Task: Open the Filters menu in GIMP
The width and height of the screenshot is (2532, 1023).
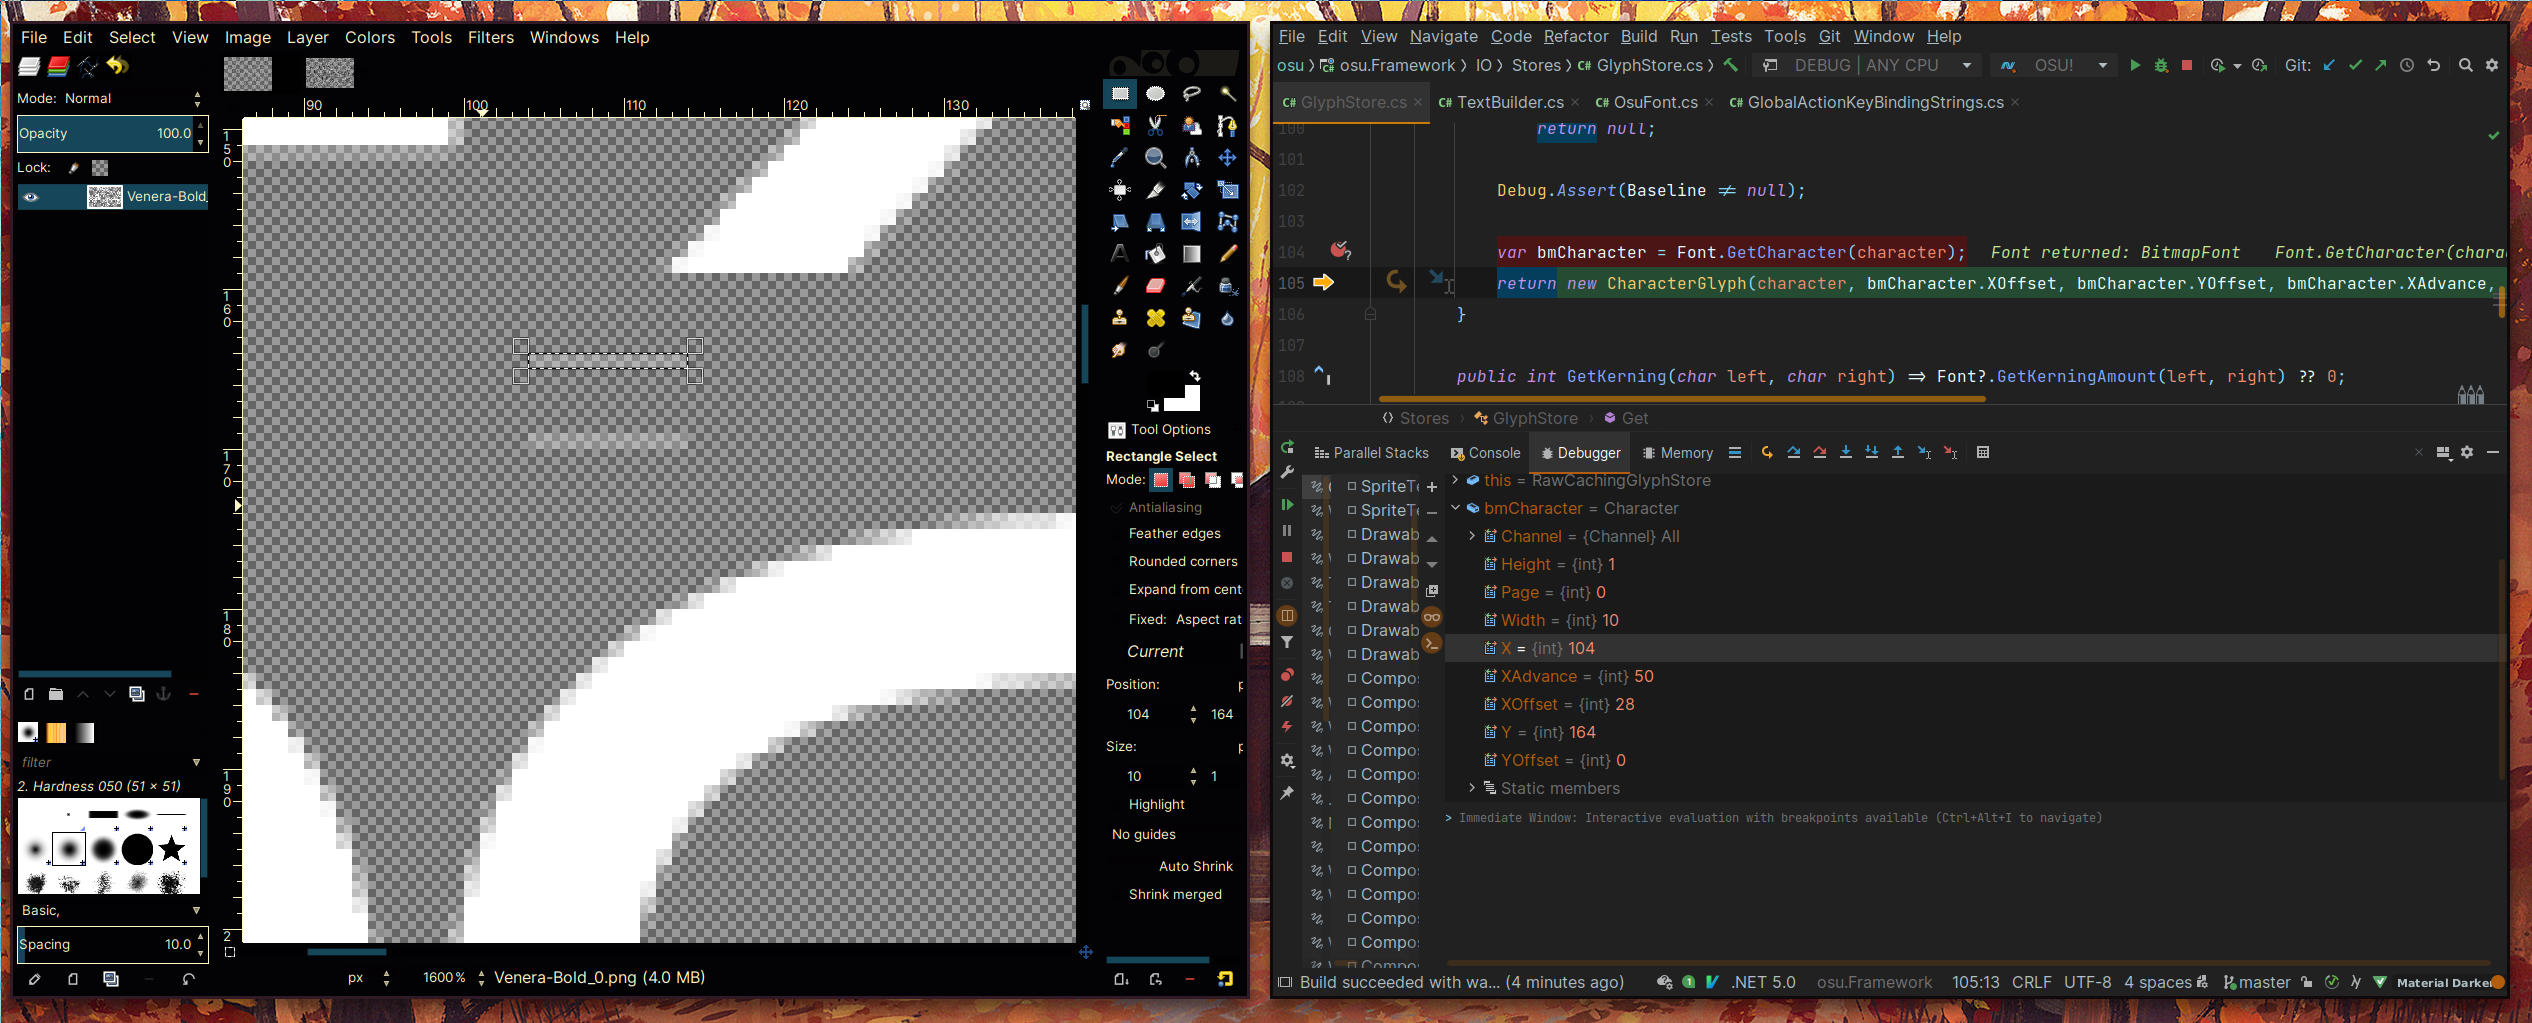Action: tap(491, 37)
